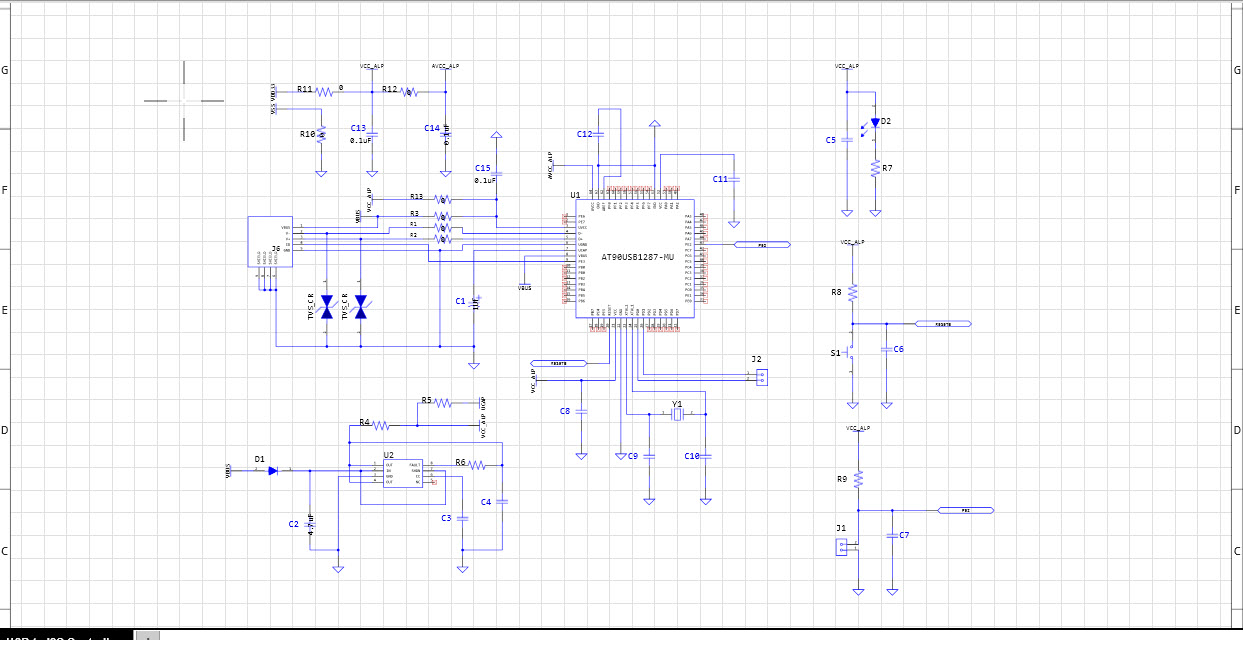This screenshot has height=656, width=1243.
Task: Click the 4.7uF value beside C2
Action: coord(311,525)
